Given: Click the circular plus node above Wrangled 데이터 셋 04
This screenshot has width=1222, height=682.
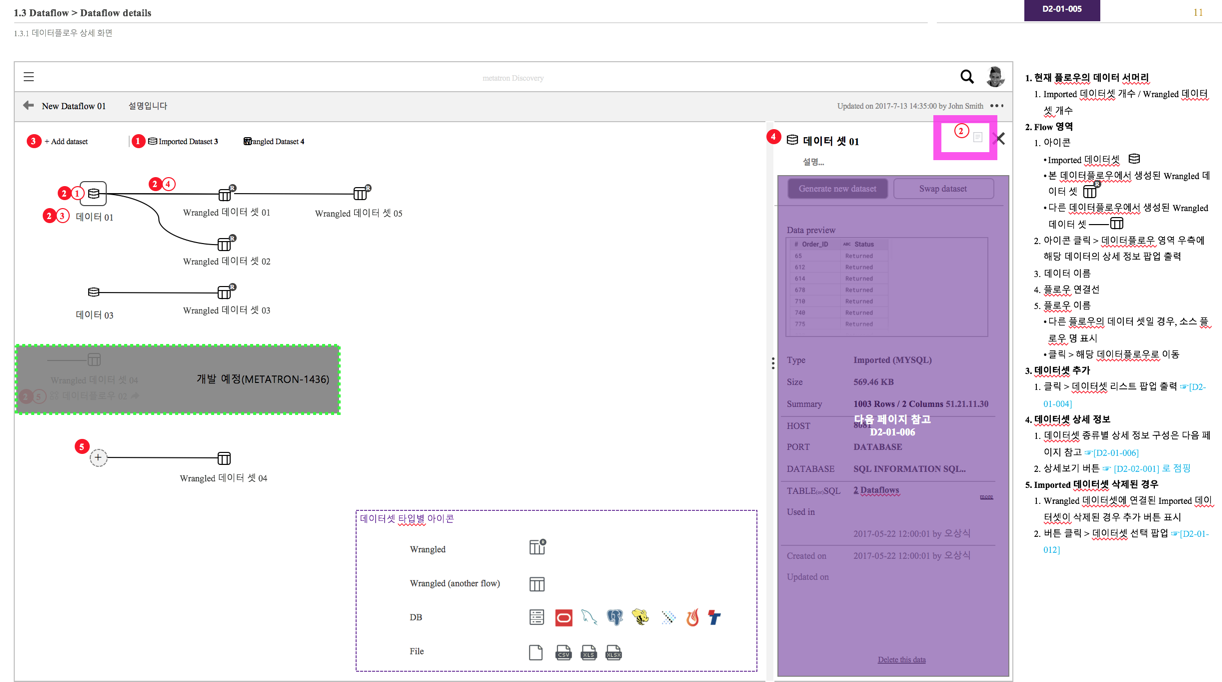Looking at the screenshot, I should (x=98, y=457).
